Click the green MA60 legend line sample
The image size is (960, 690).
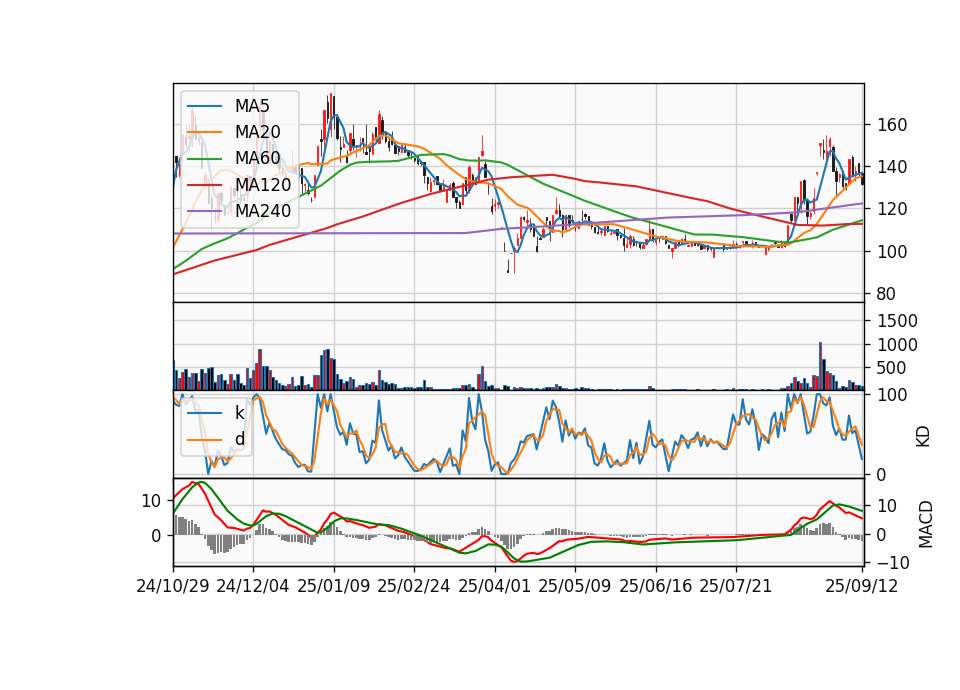pyautogui.click(x=204, y=159)
